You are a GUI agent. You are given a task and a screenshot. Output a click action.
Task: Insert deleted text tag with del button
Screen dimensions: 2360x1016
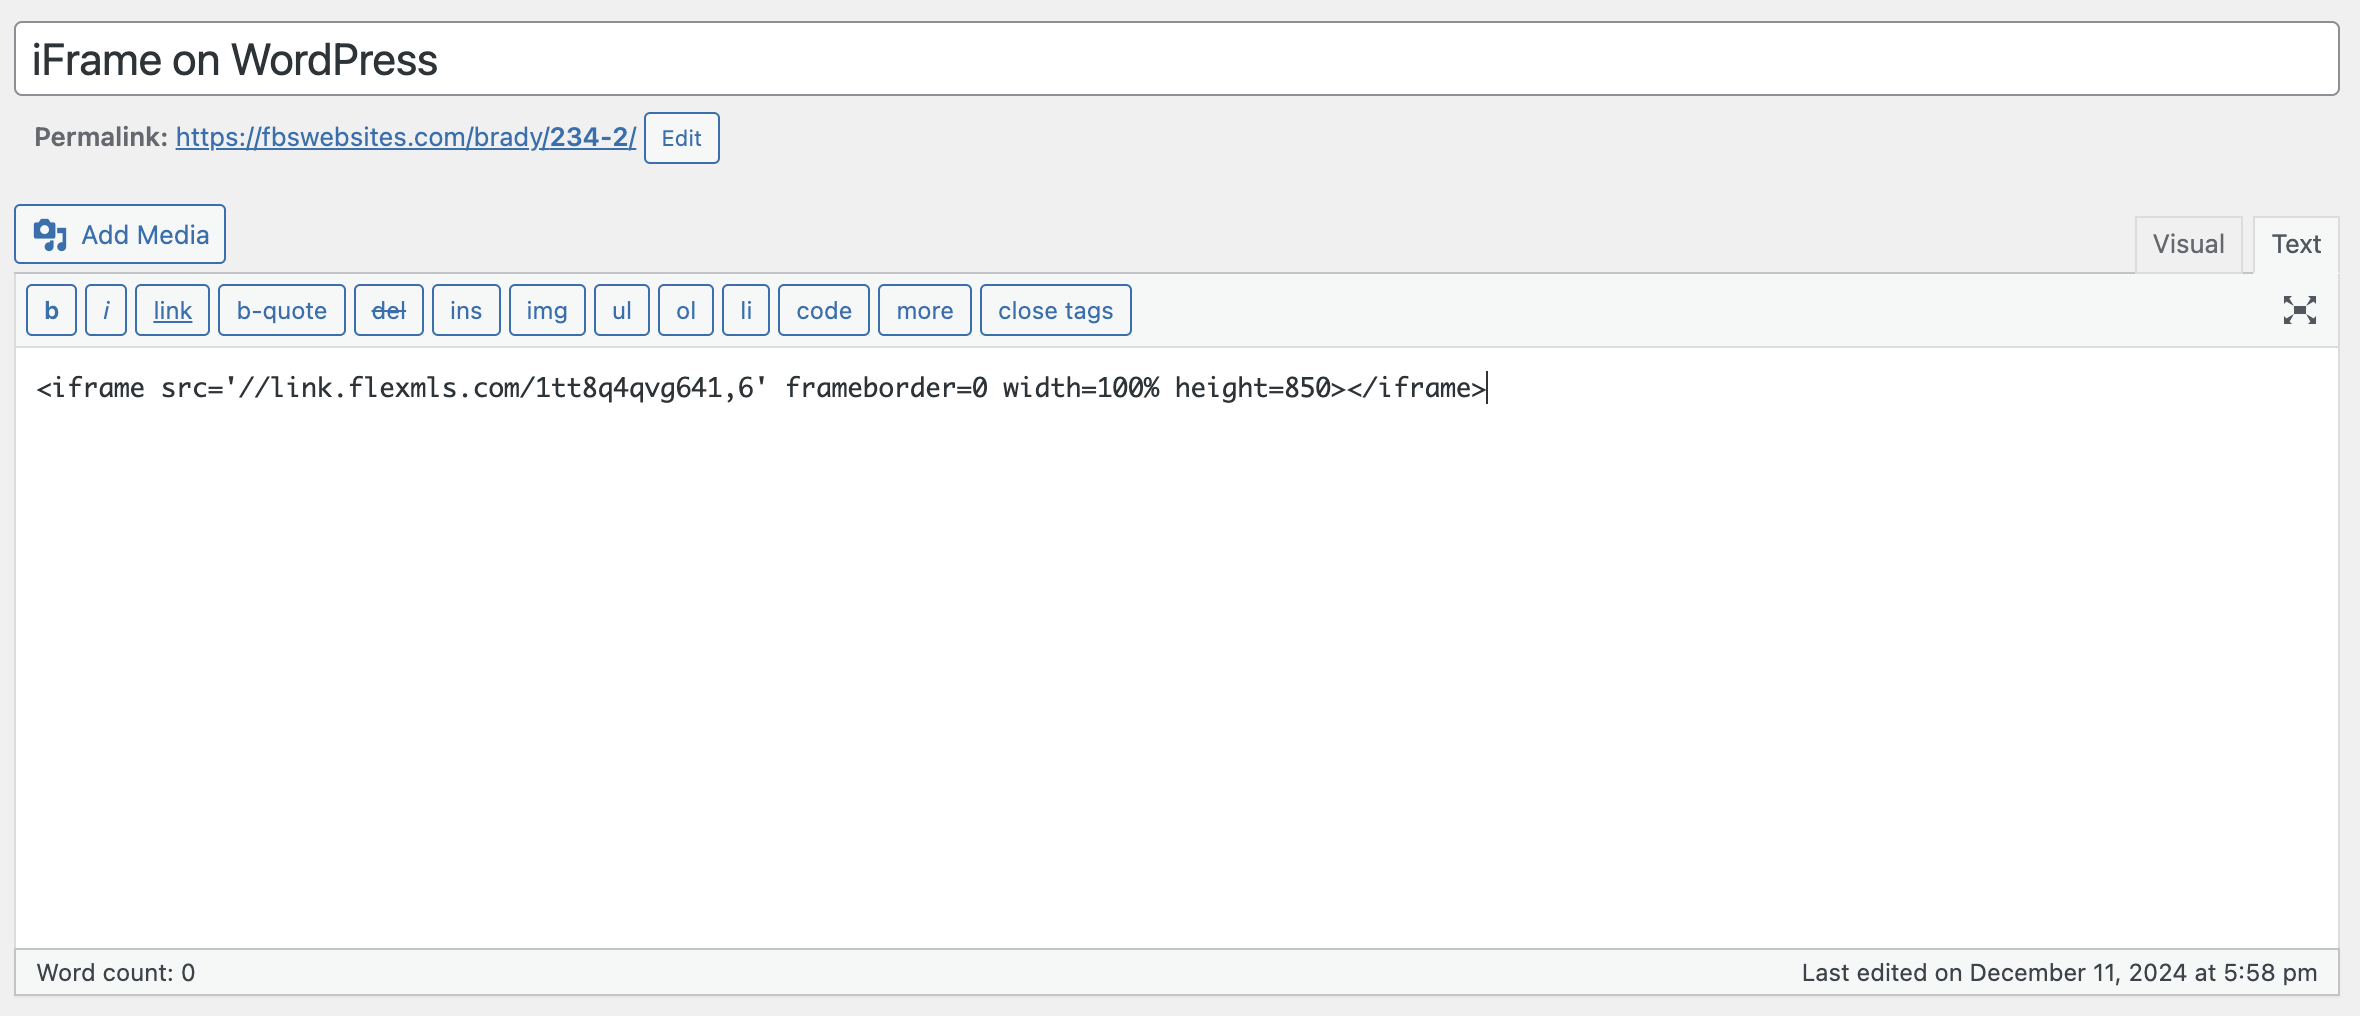pyautogui.click(x=389, y=310)
